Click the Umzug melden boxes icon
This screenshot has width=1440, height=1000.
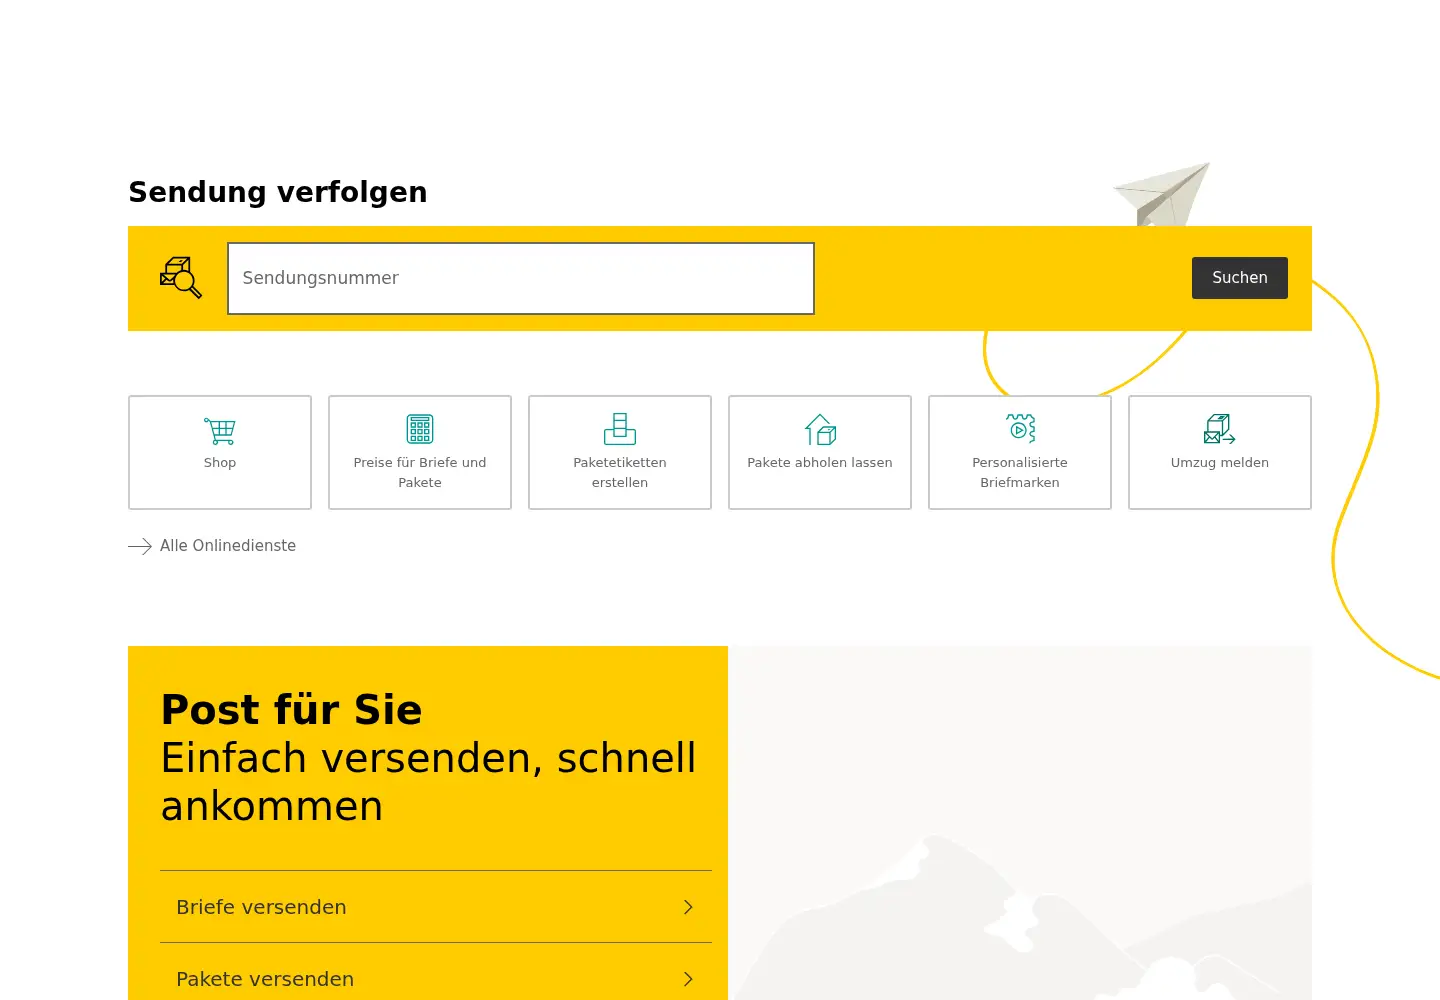click(1220, 429)
